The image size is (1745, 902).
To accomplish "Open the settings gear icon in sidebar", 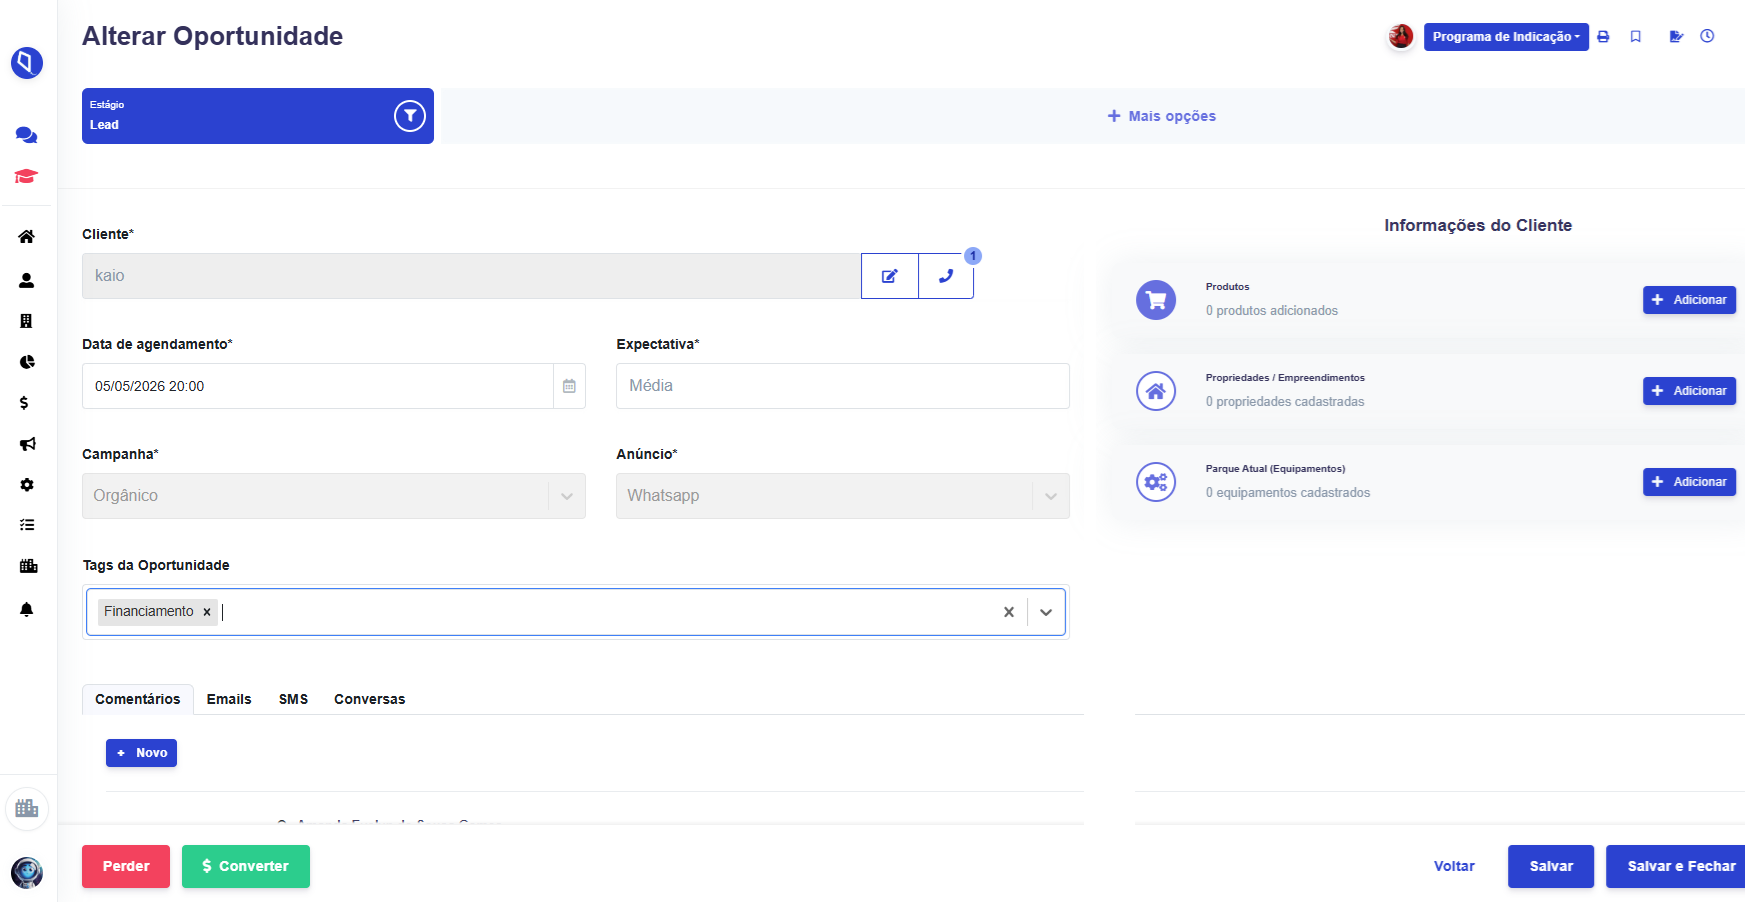I will tap(27, 485).
